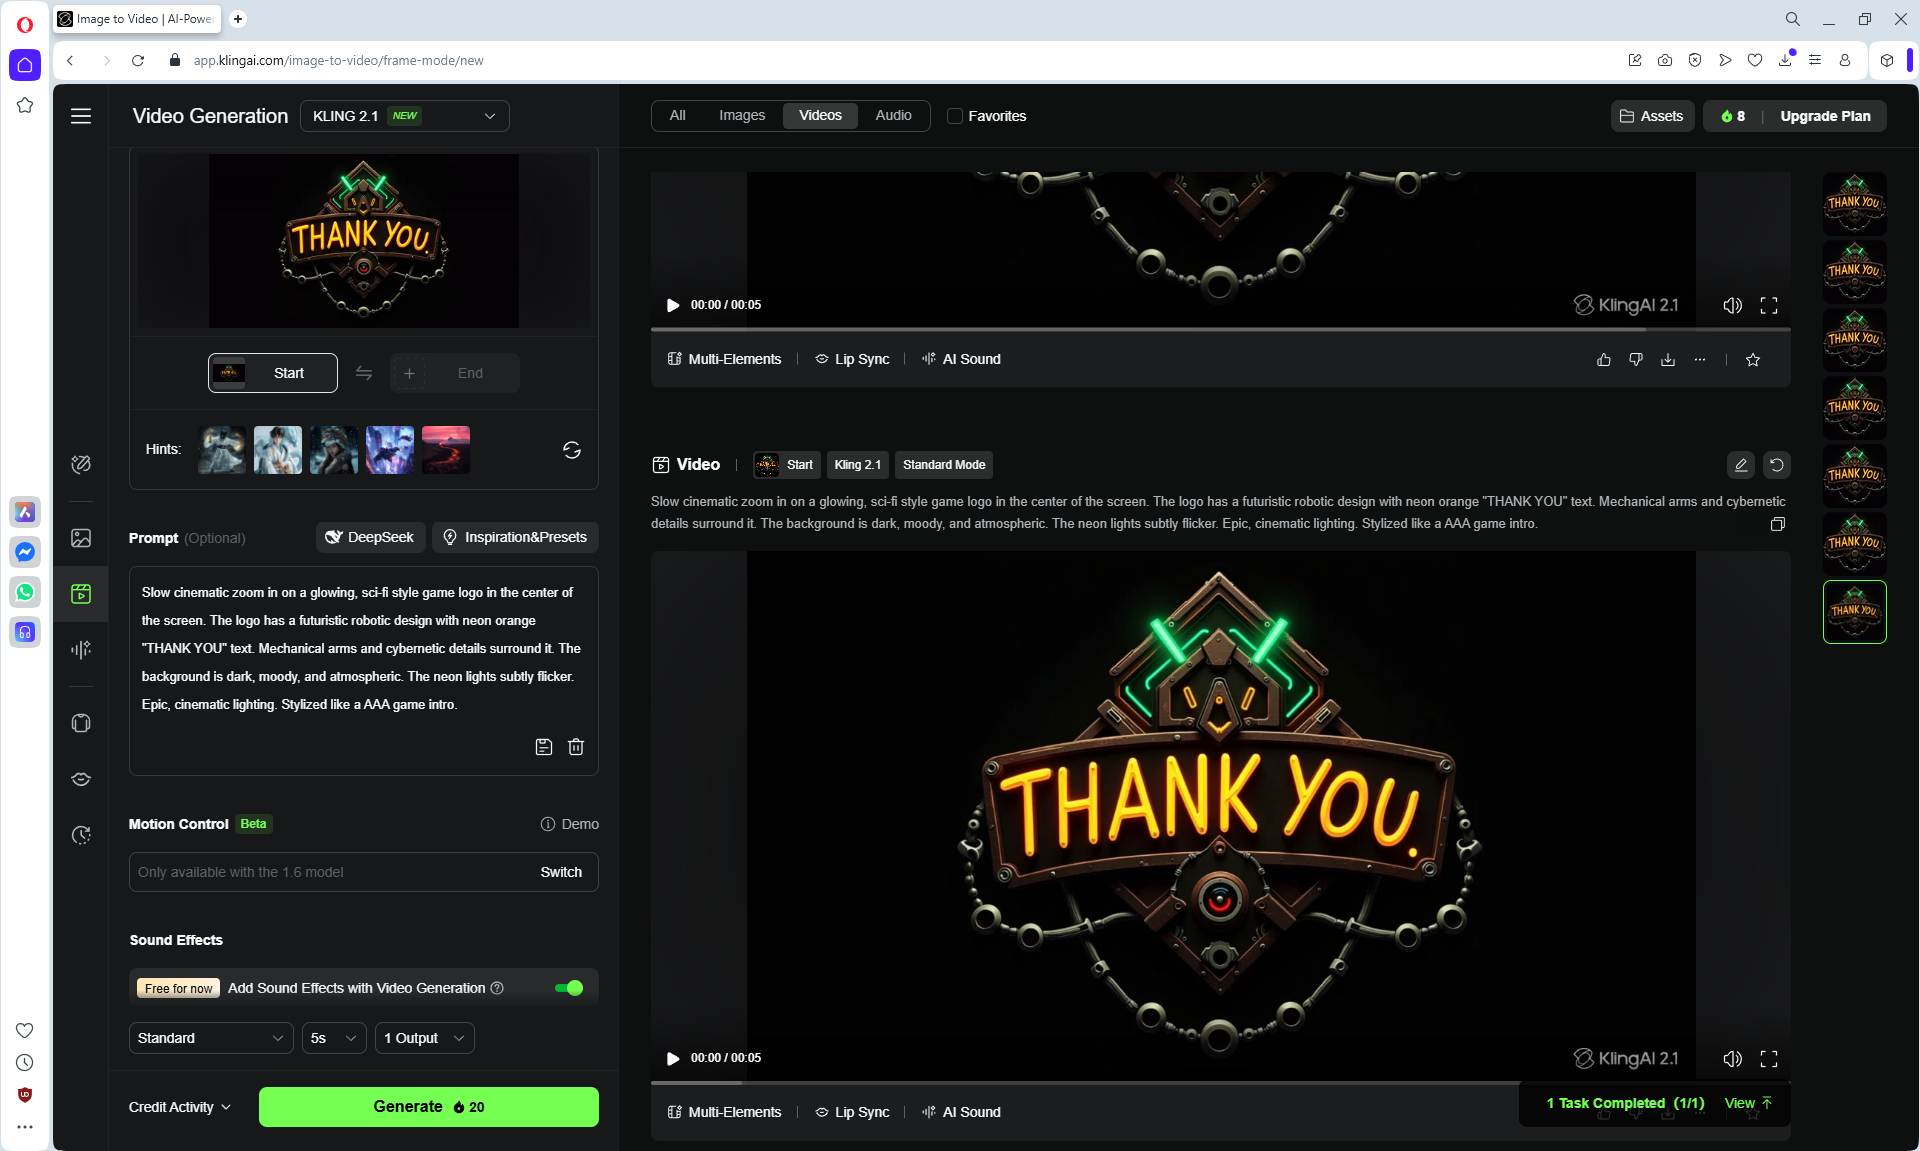Open the hamburger menu in sidebar
The height and width of the screenshot is (1151, 1920).
(x=81, y=116)
